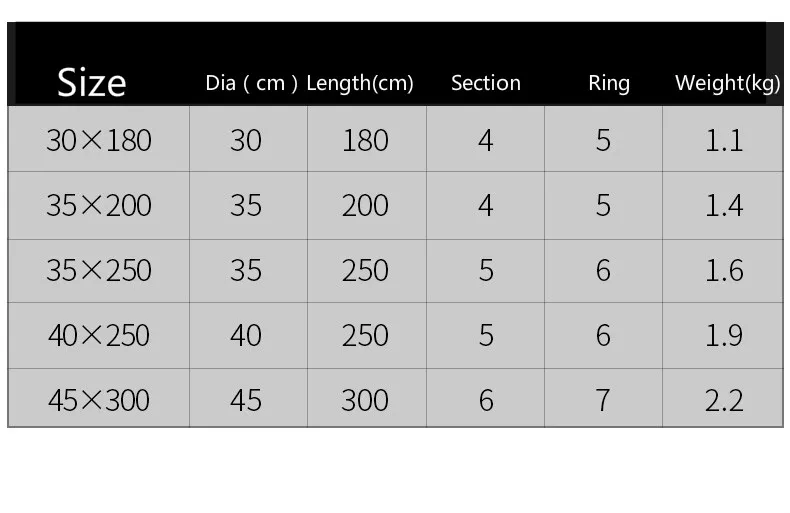Viewport: 790px width, 513px height.
Task: Click the Weight(kg) column header
Action: pos(728,83)
